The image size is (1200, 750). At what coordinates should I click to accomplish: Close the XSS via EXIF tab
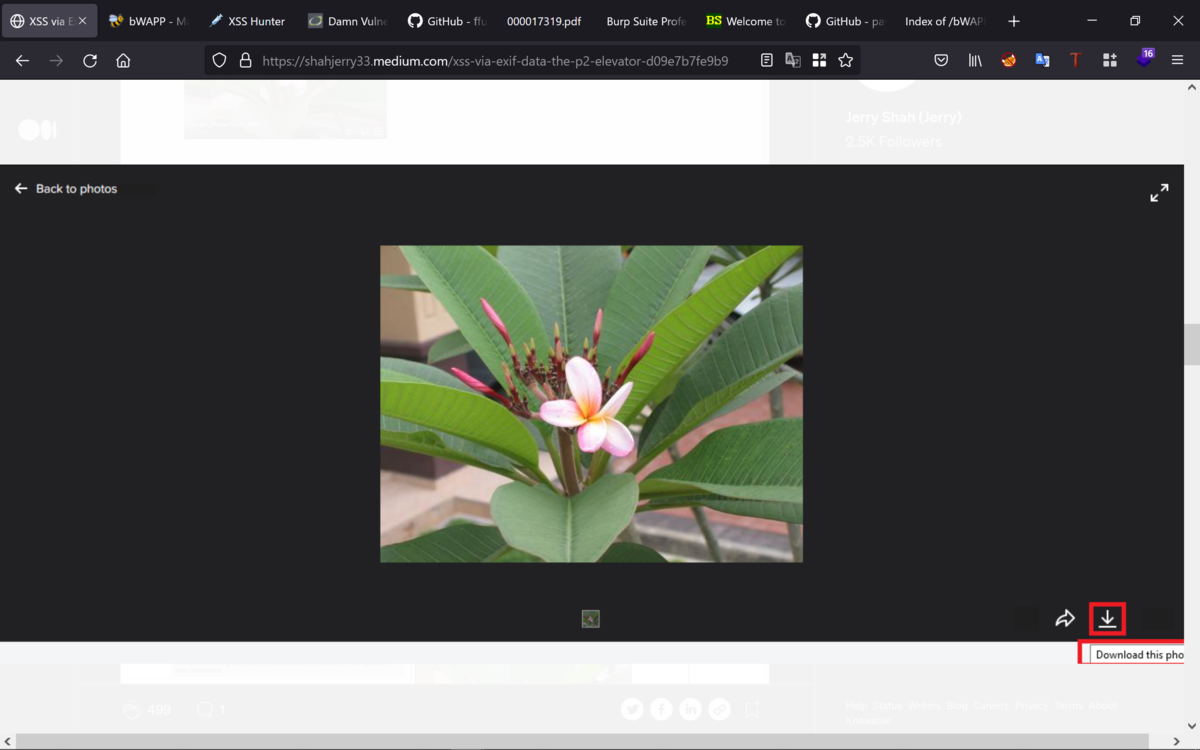pyautogui.click(x=83, y=21)
